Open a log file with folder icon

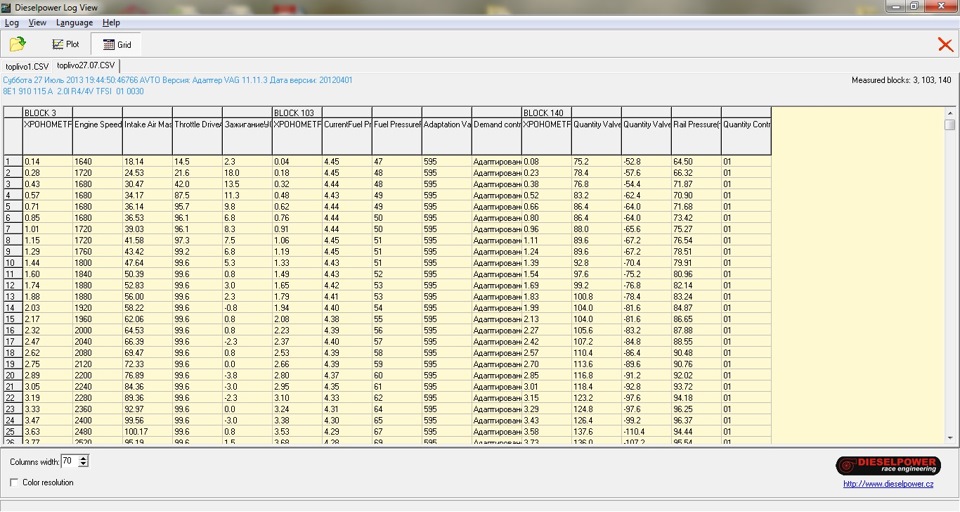coord(18,44)
